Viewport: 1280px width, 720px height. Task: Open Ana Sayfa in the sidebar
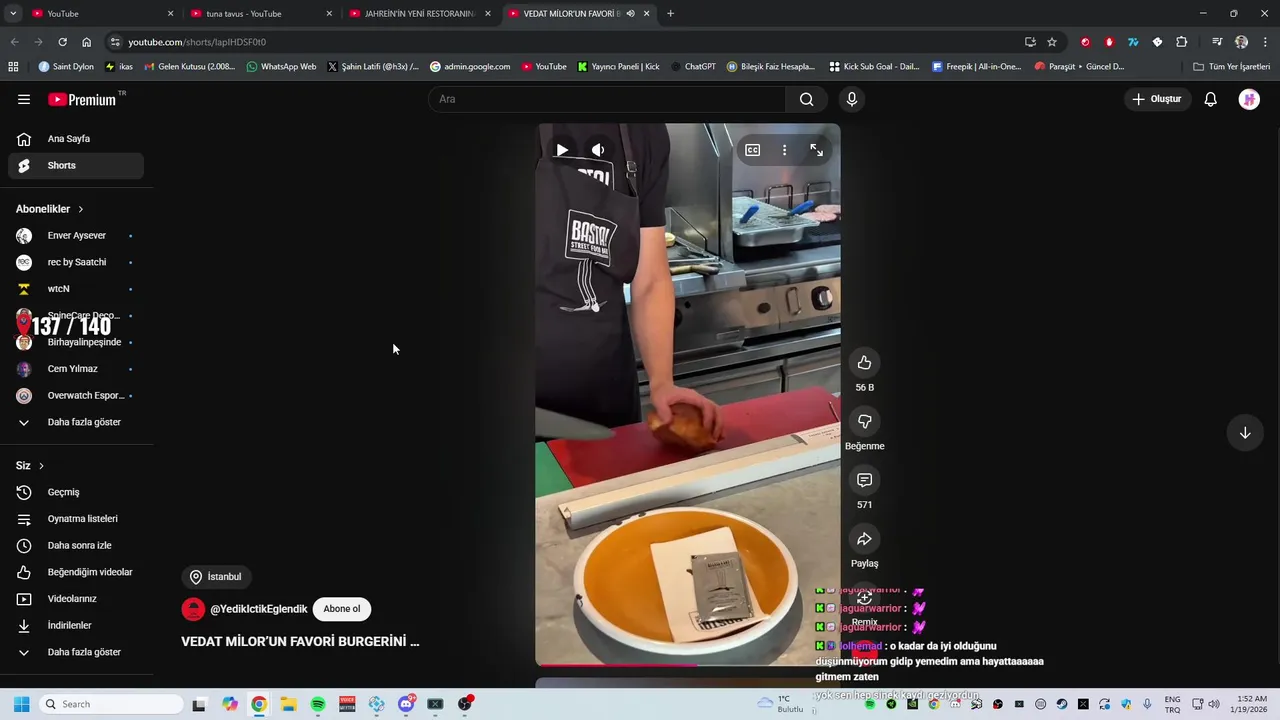(x=76, y=139)
